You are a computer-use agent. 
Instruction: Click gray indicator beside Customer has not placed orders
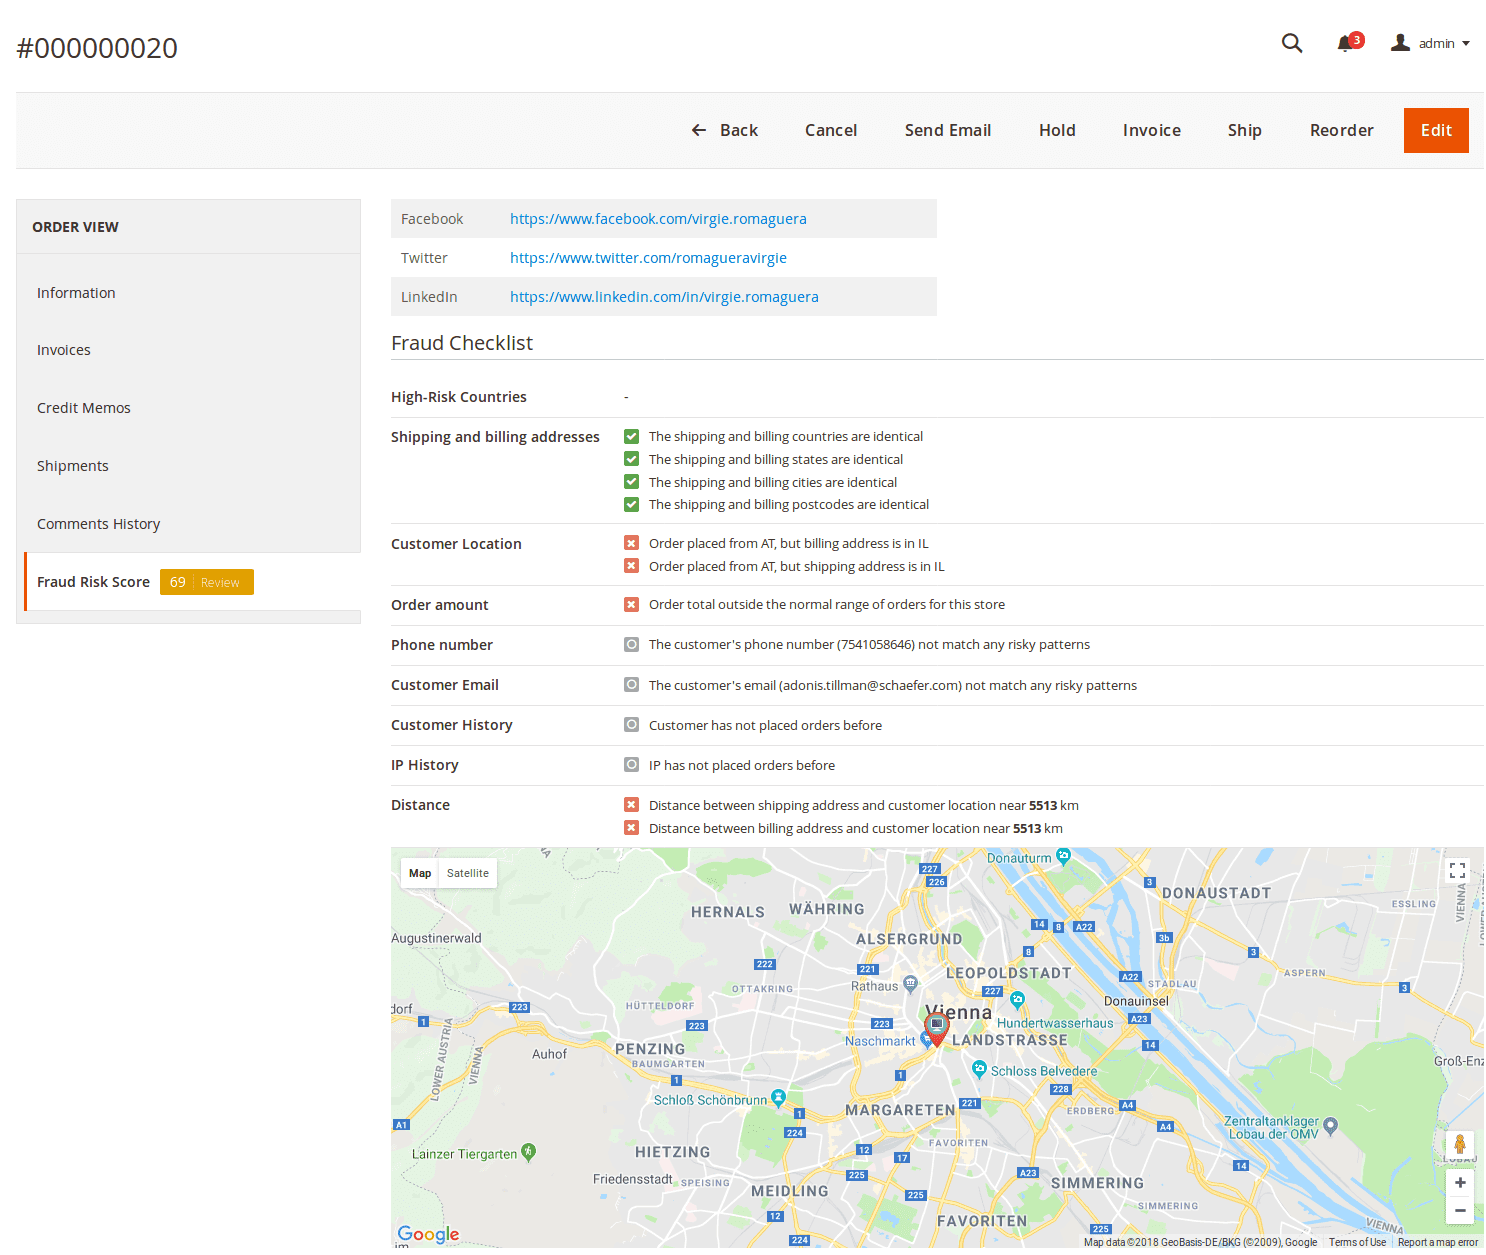point(631,725)
